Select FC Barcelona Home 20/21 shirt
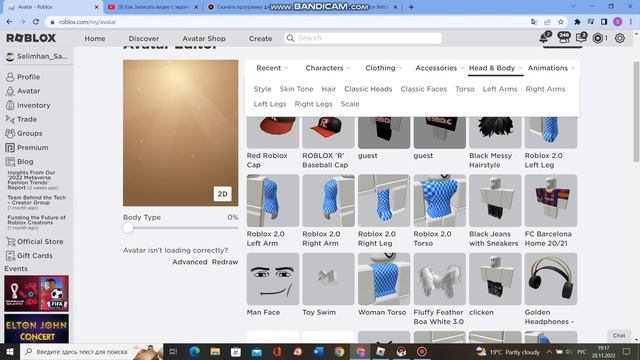 point(551,211)
